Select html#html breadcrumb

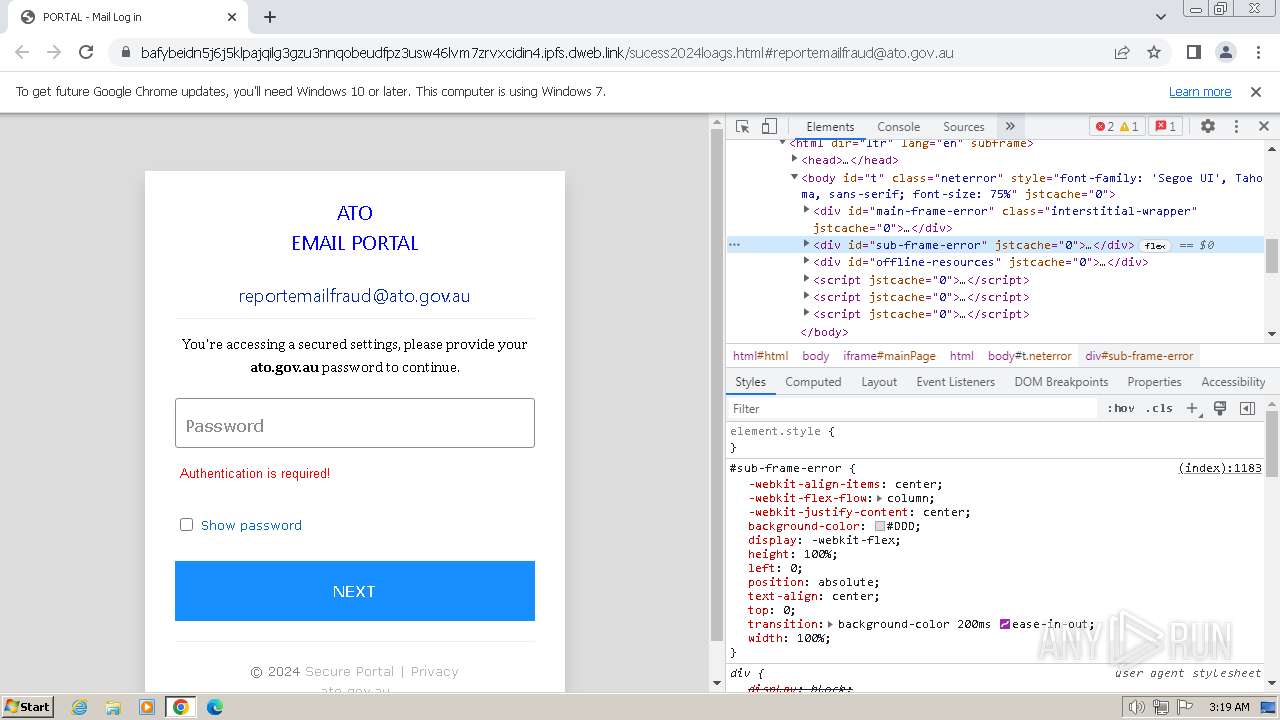[x=760, y=356]
